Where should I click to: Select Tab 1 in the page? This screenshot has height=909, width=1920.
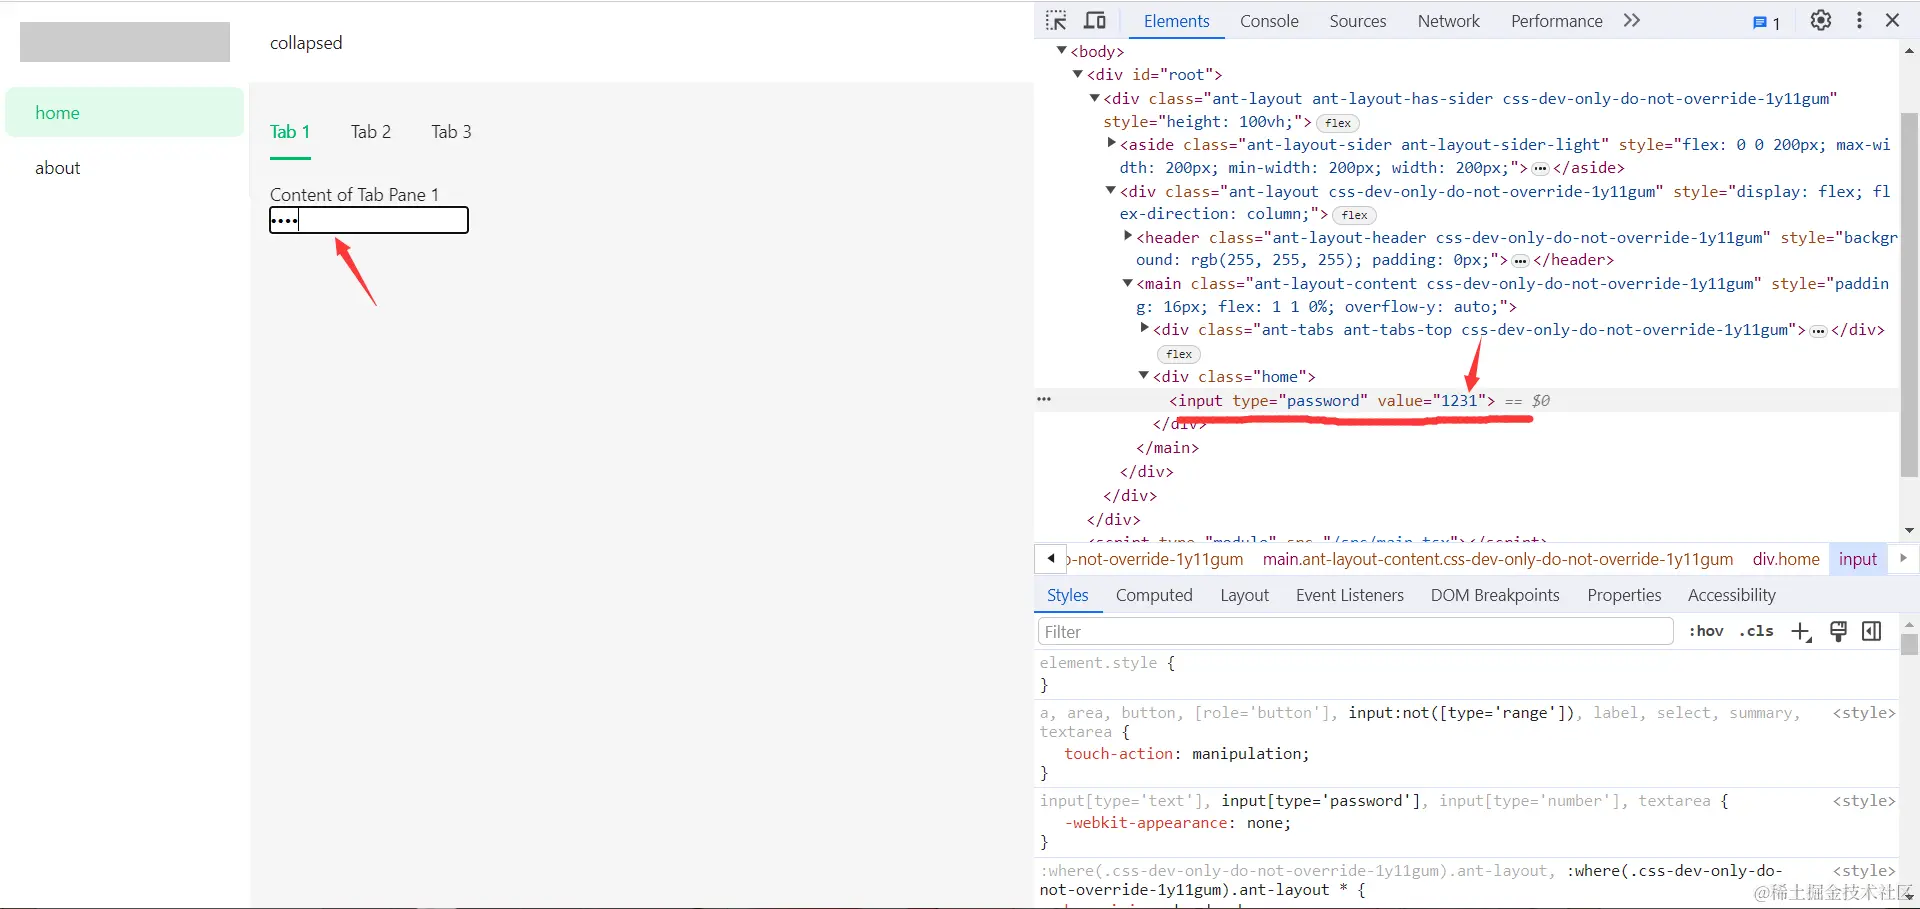tap(290, 132)
